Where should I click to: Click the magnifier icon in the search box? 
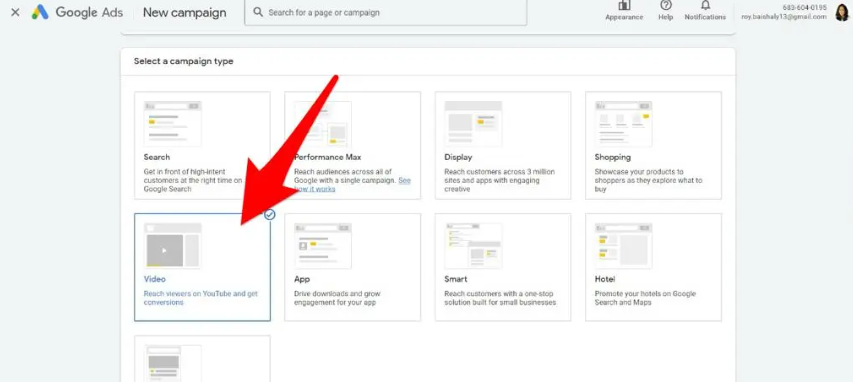[258, 12]
